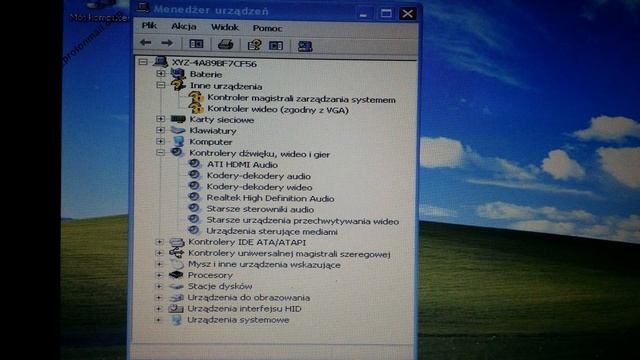Screen dimensions: 640x360
Task: Collapse the root XYZ-4A89BF7CF56 node
Action: pyautogui.click(x=142, y=62)
